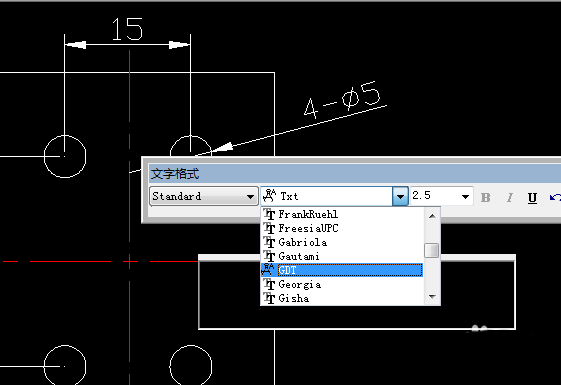Click the 文字格式 toolbar title bar

tap(355, 174)
